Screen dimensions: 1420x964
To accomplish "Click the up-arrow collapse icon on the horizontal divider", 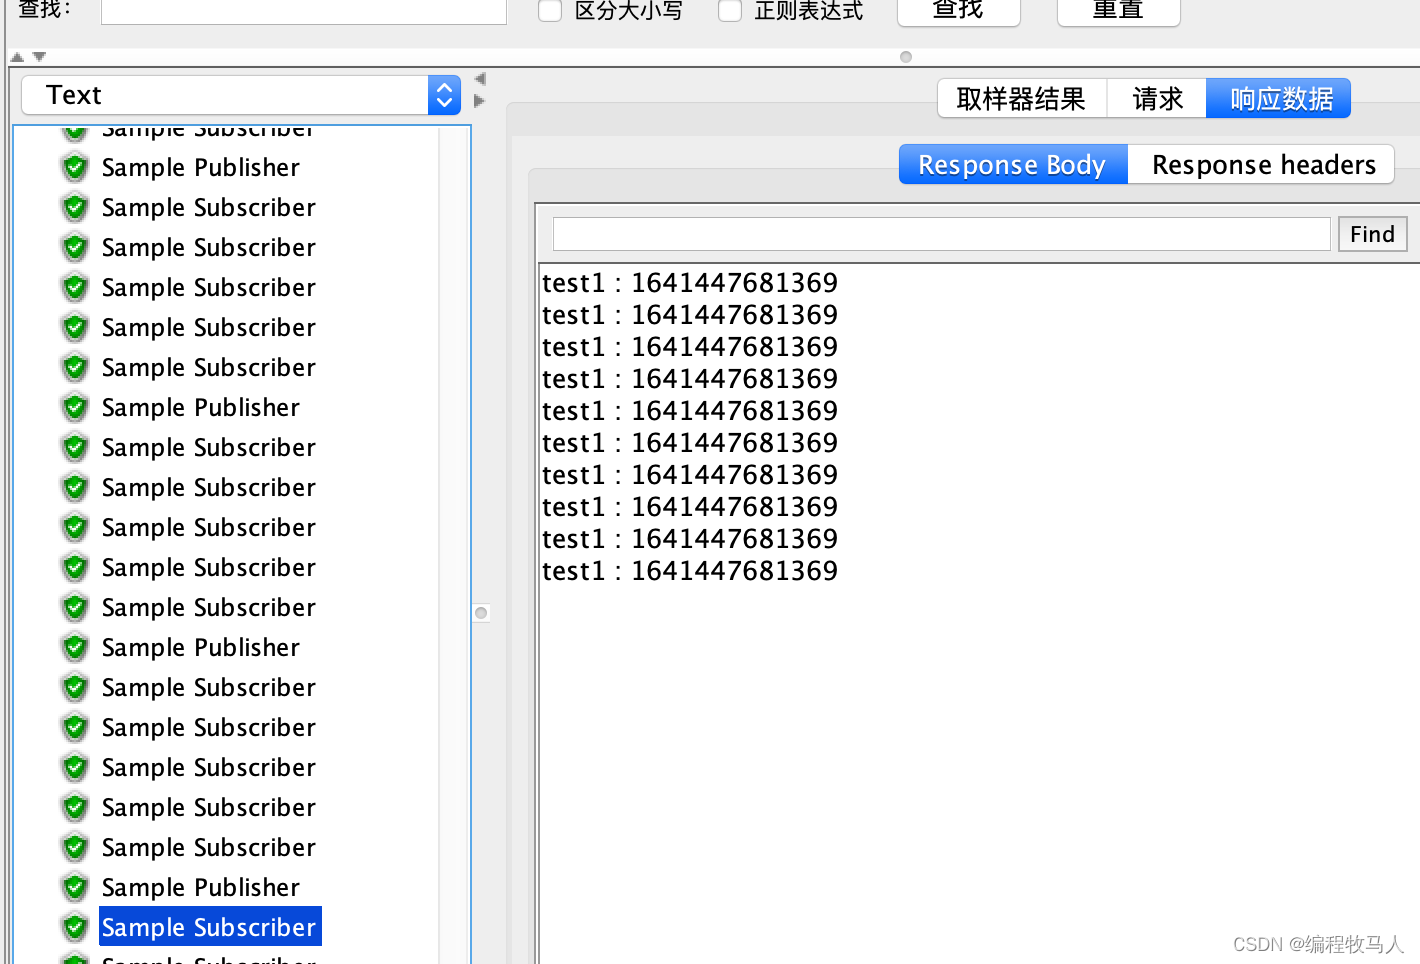I will click(17, 57).
